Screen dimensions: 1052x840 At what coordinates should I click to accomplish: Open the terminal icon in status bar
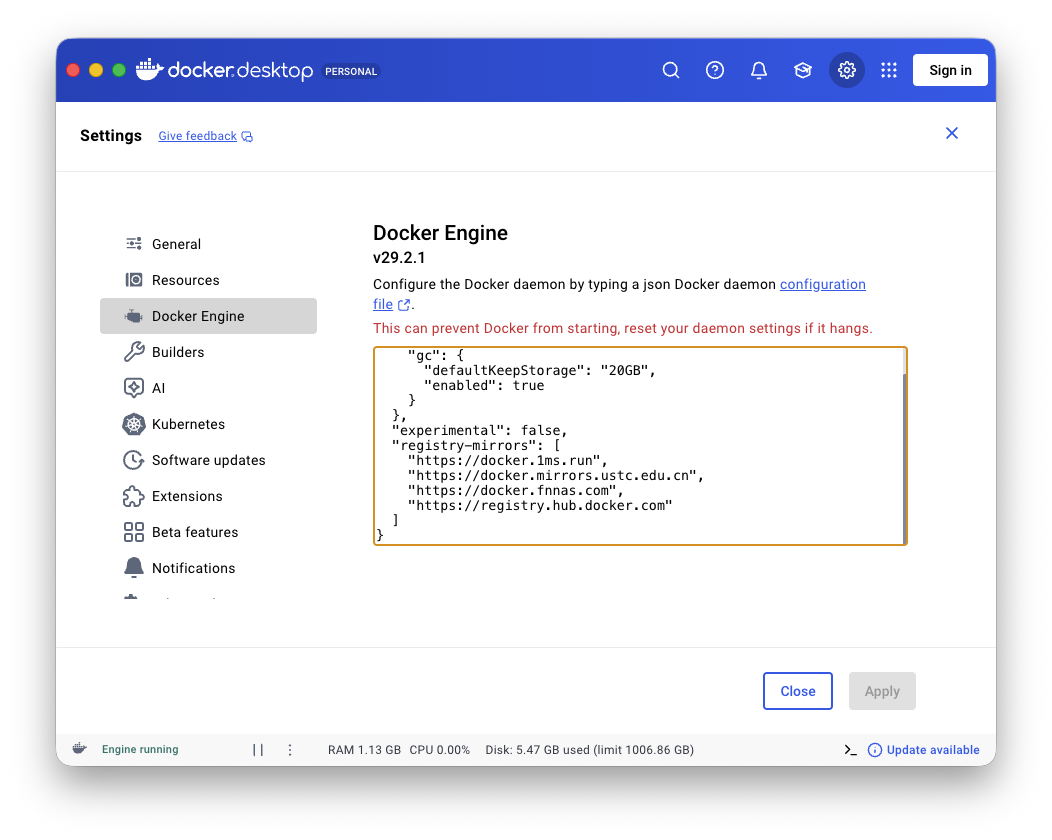[x=850, y=749]
